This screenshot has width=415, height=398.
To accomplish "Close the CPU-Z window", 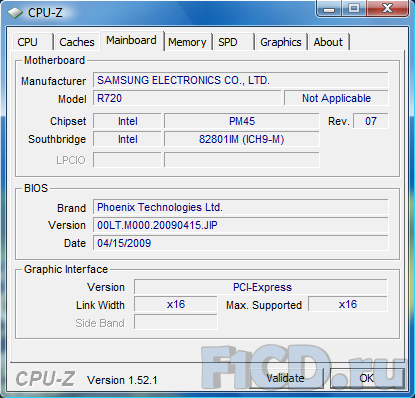I will tap(388, 8).
